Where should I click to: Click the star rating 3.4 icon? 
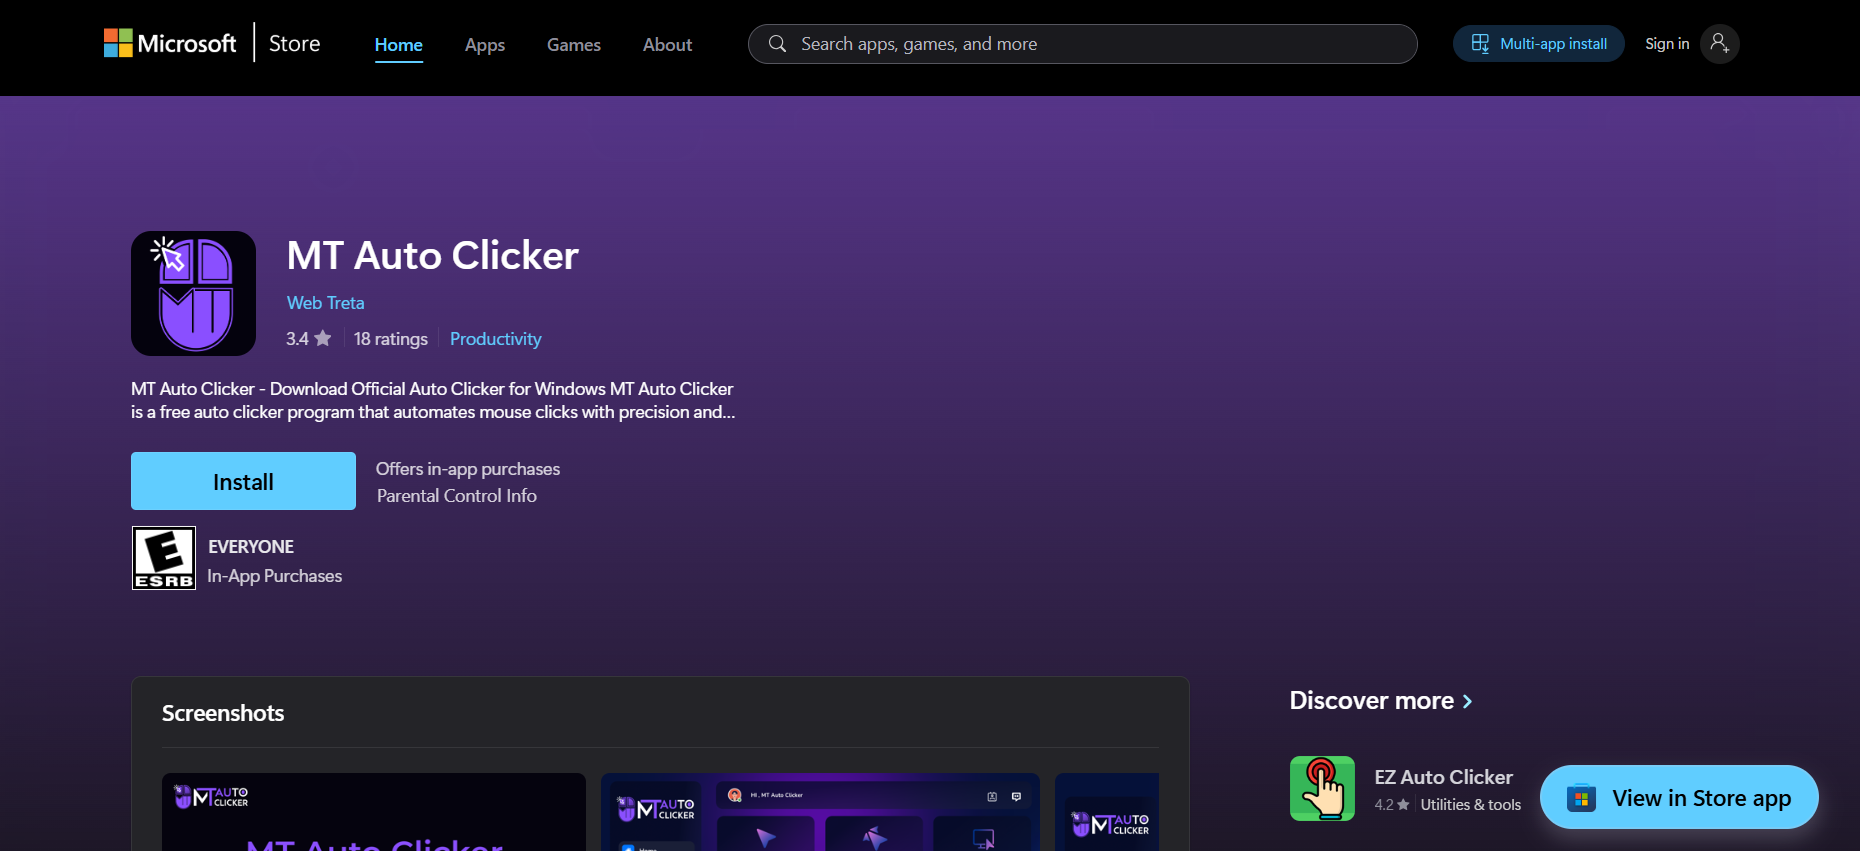[322, 338]
